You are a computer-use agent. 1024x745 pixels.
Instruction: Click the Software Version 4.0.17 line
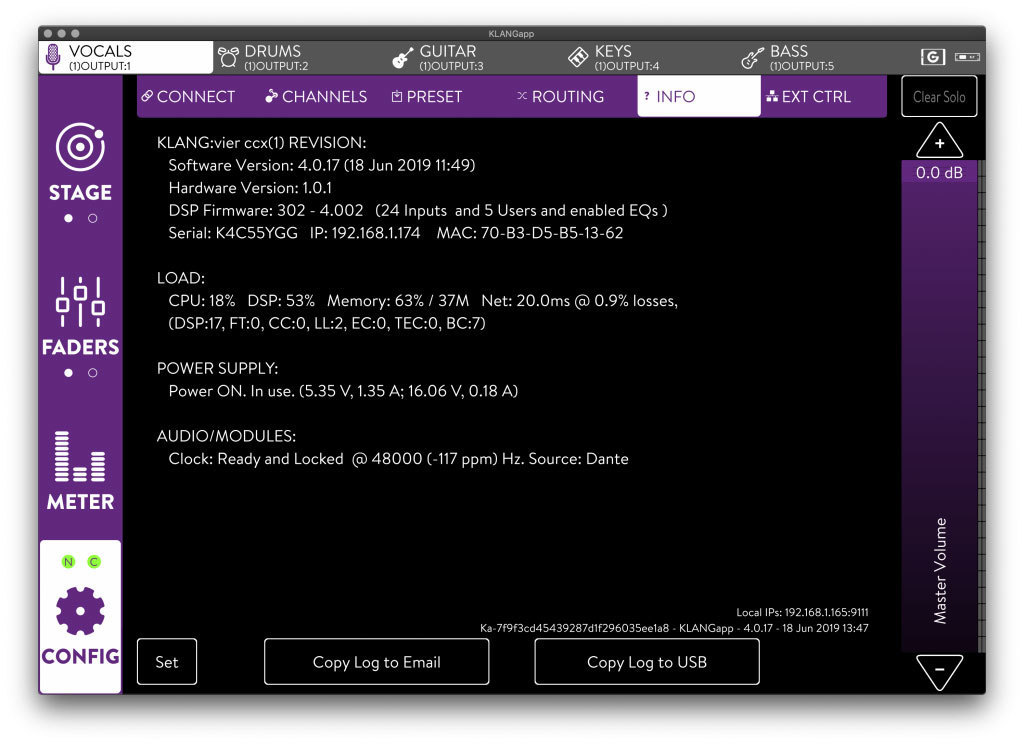tap(321, 165)
